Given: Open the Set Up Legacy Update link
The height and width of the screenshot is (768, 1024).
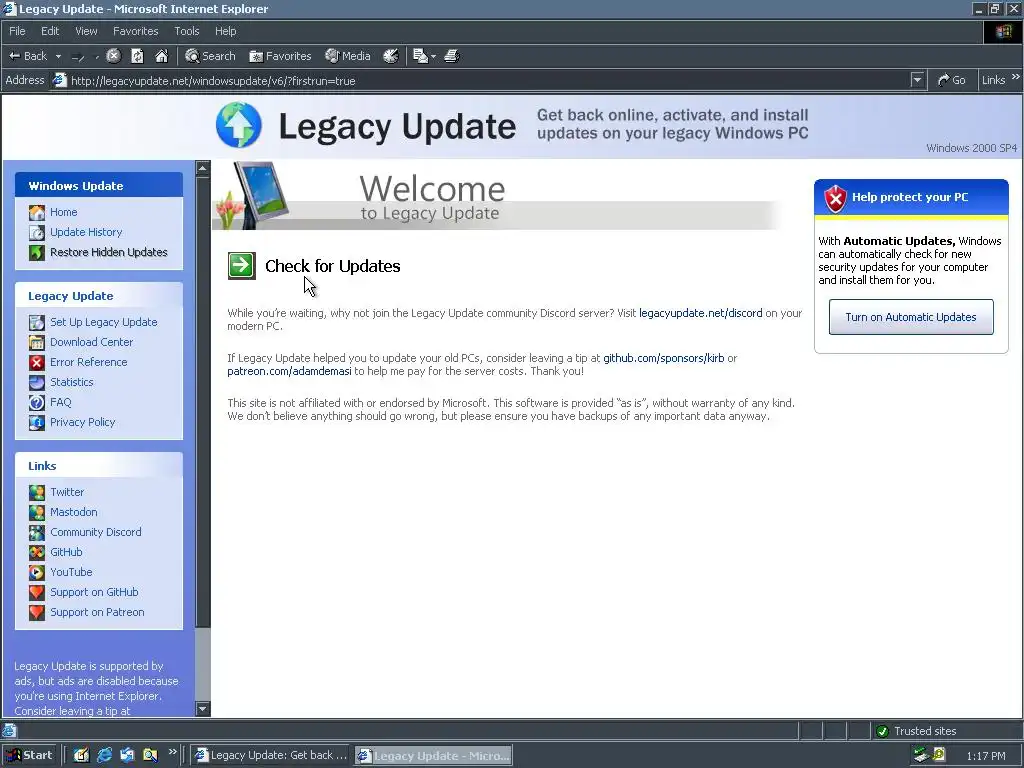Looking at the screenshot, I should point(104,322).
